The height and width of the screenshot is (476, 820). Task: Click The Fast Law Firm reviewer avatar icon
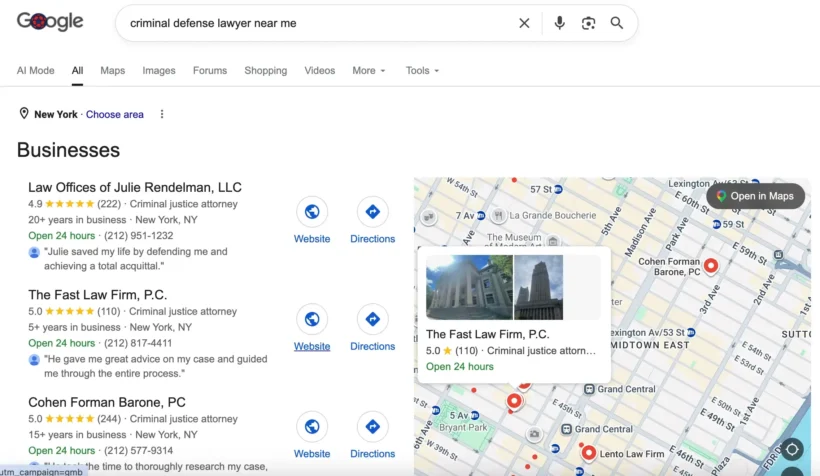point(34,360)
